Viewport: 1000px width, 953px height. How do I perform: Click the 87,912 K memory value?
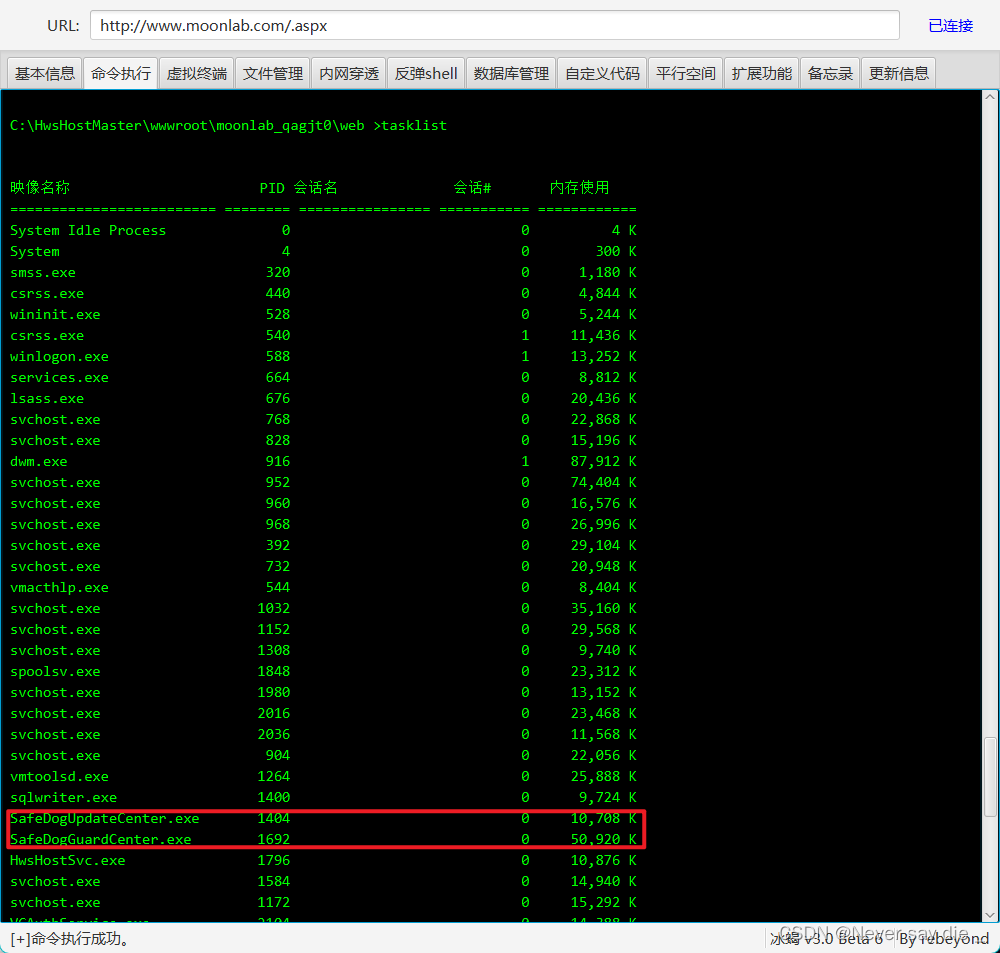603,461
